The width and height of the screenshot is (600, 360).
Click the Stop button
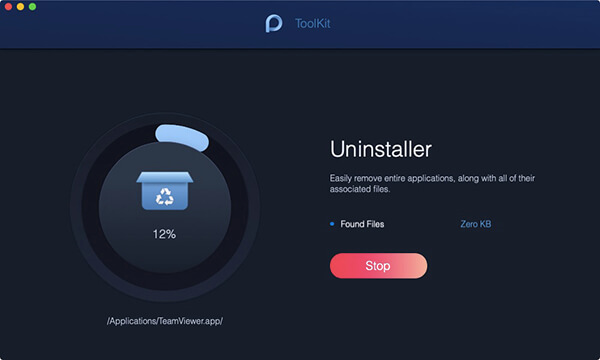click(x=378, y=266)
